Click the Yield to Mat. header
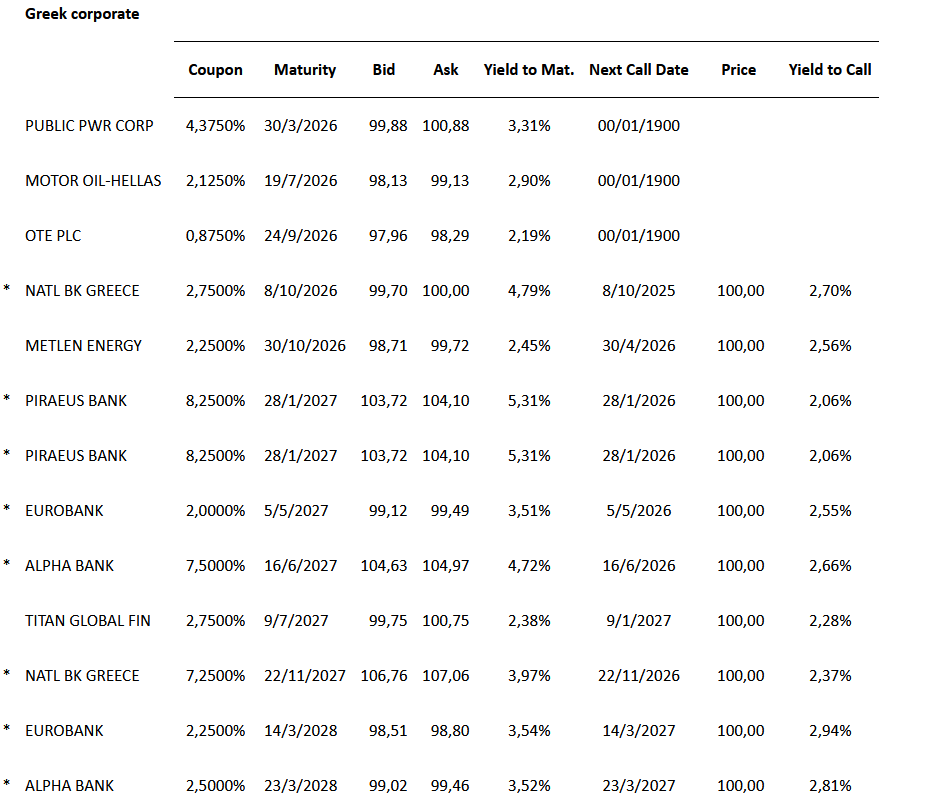Viewport: 945px width, 812px height. [x=529, y=70]
